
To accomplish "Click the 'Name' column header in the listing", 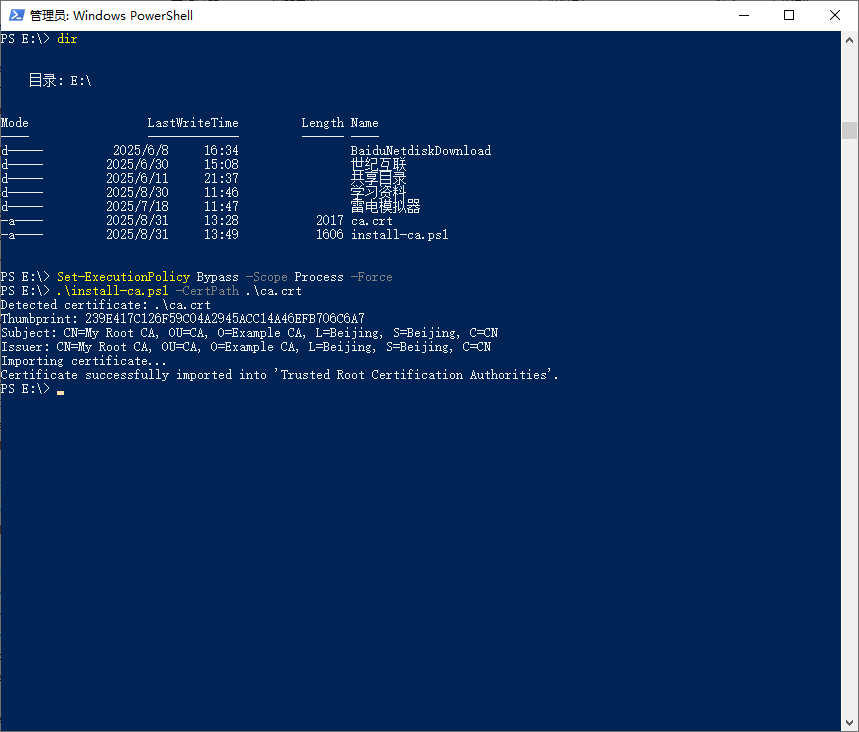I will (x=364, y=123).
